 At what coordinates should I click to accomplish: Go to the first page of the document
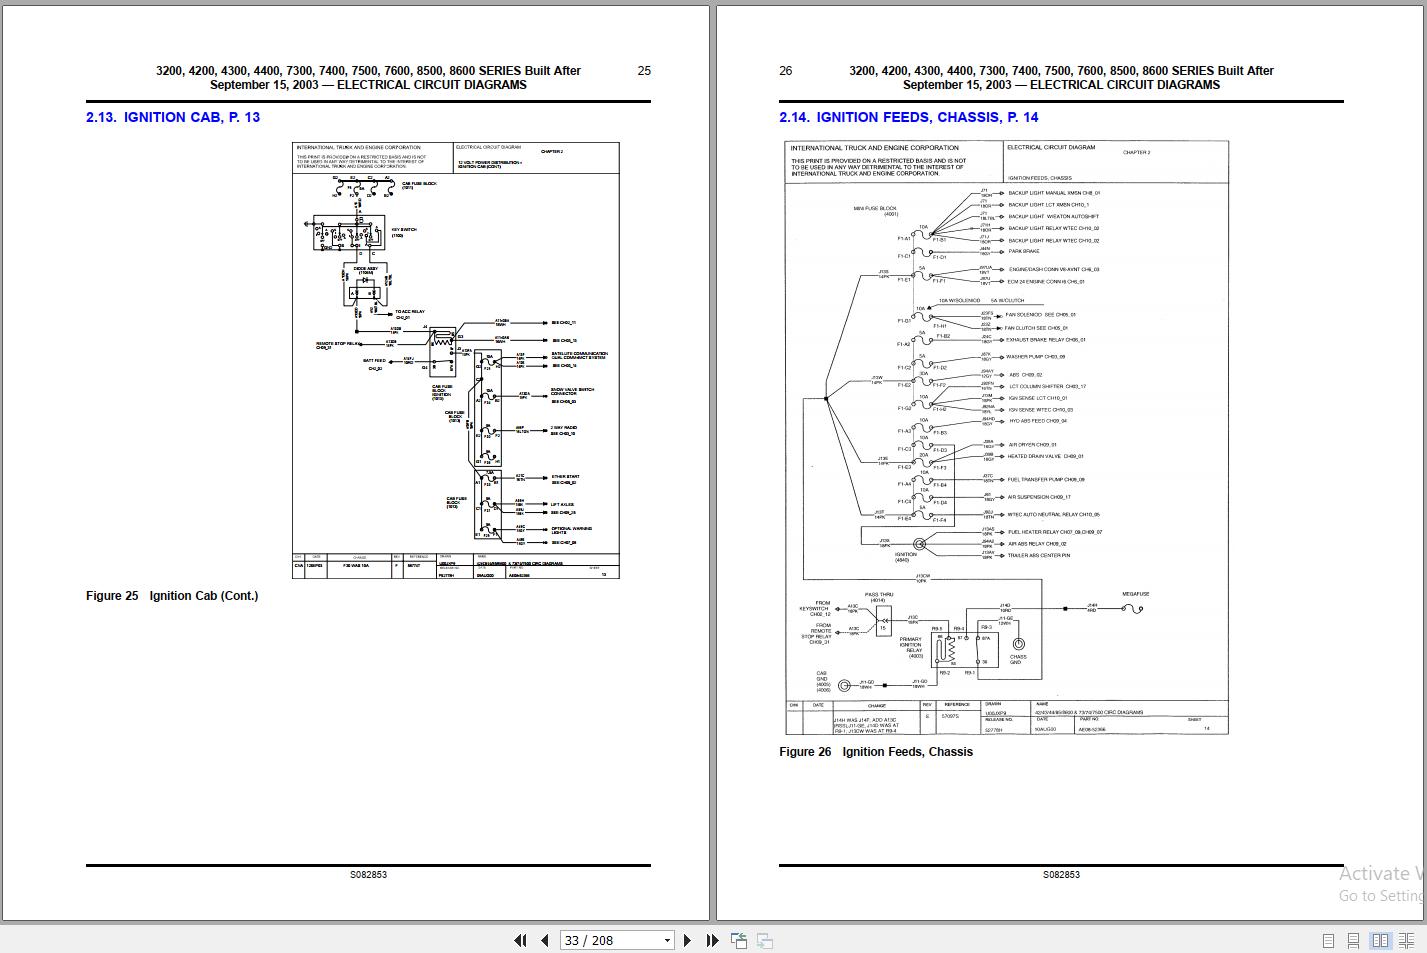pos(520,940)
